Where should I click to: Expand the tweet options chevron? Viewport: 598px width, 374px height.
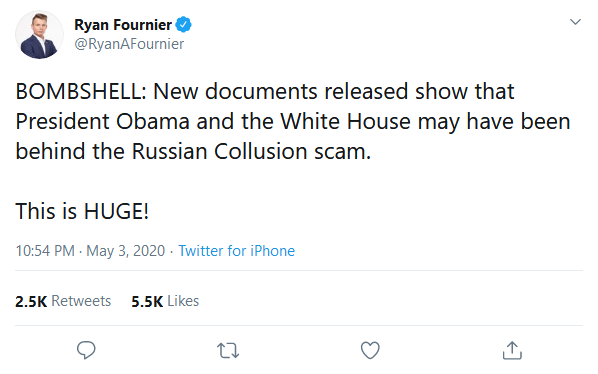point(575,22)
